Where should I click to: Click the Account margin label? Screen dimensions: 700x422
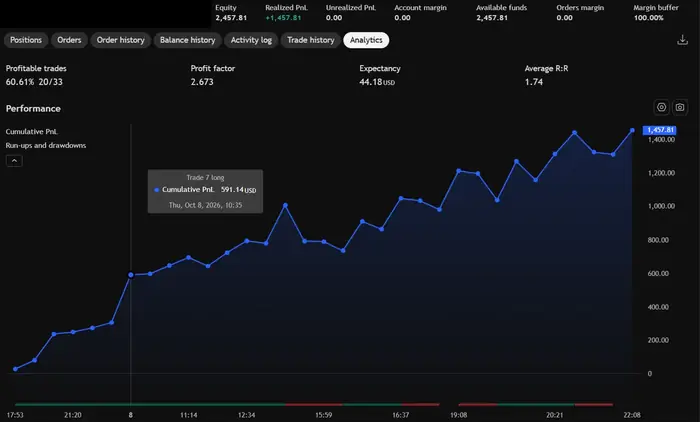click(x=420, y=8)
